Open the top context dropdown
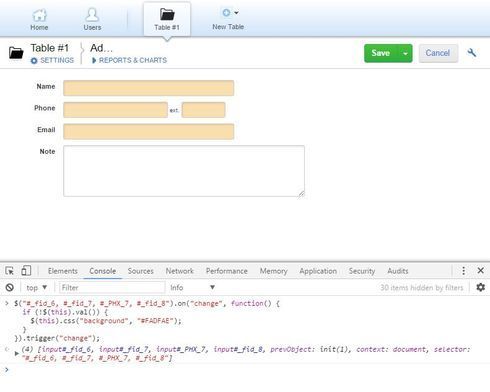This screenshot has height=392, width=490. coord(36,287)
